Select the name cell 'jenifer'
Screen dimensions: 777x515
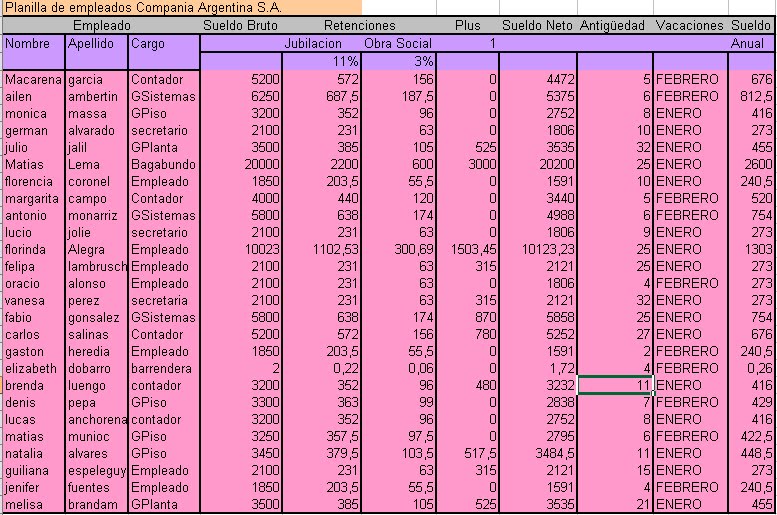coord(33,487)
